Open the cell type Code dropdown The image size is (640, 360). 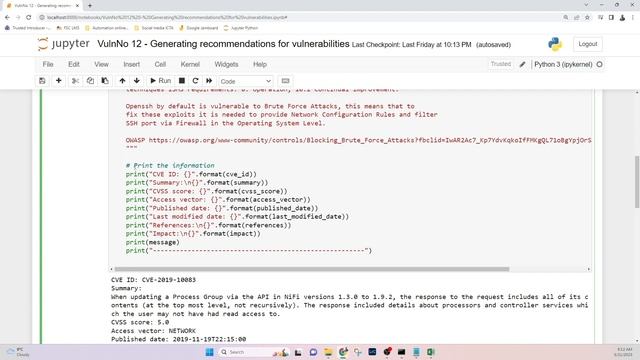tap(245, 81)
